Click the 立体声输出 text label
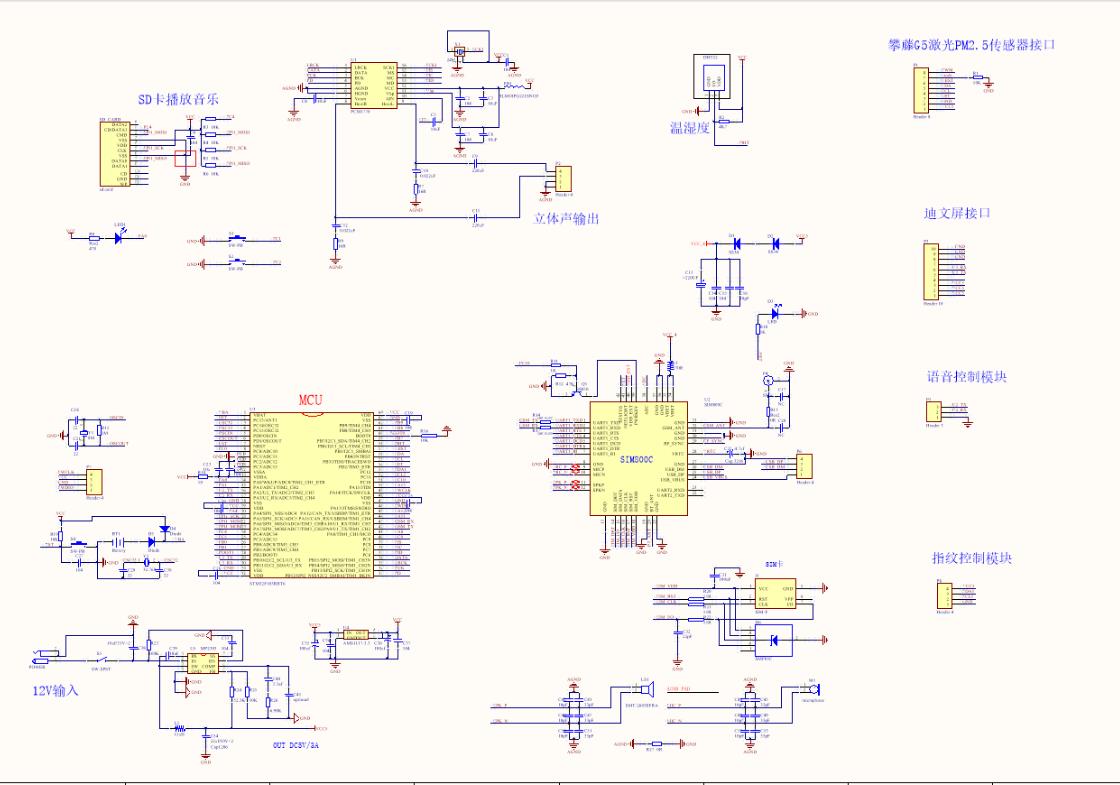 566,219
